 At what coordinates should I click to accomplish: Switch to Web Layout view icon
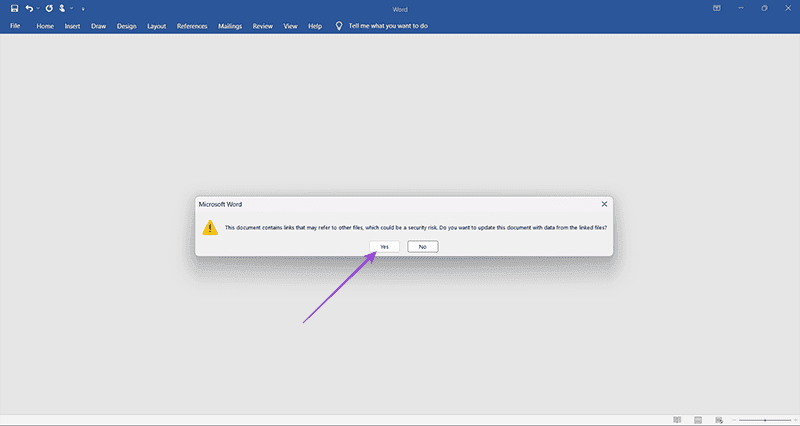pos(719,420)
